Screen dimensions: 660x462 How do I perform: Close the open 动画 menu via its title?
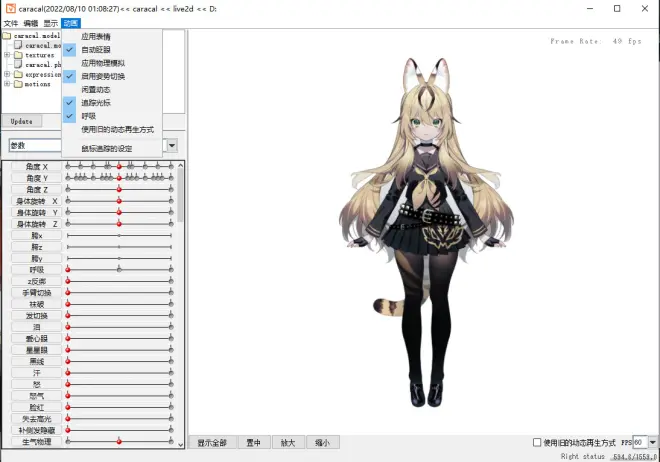tap(71, 23)
